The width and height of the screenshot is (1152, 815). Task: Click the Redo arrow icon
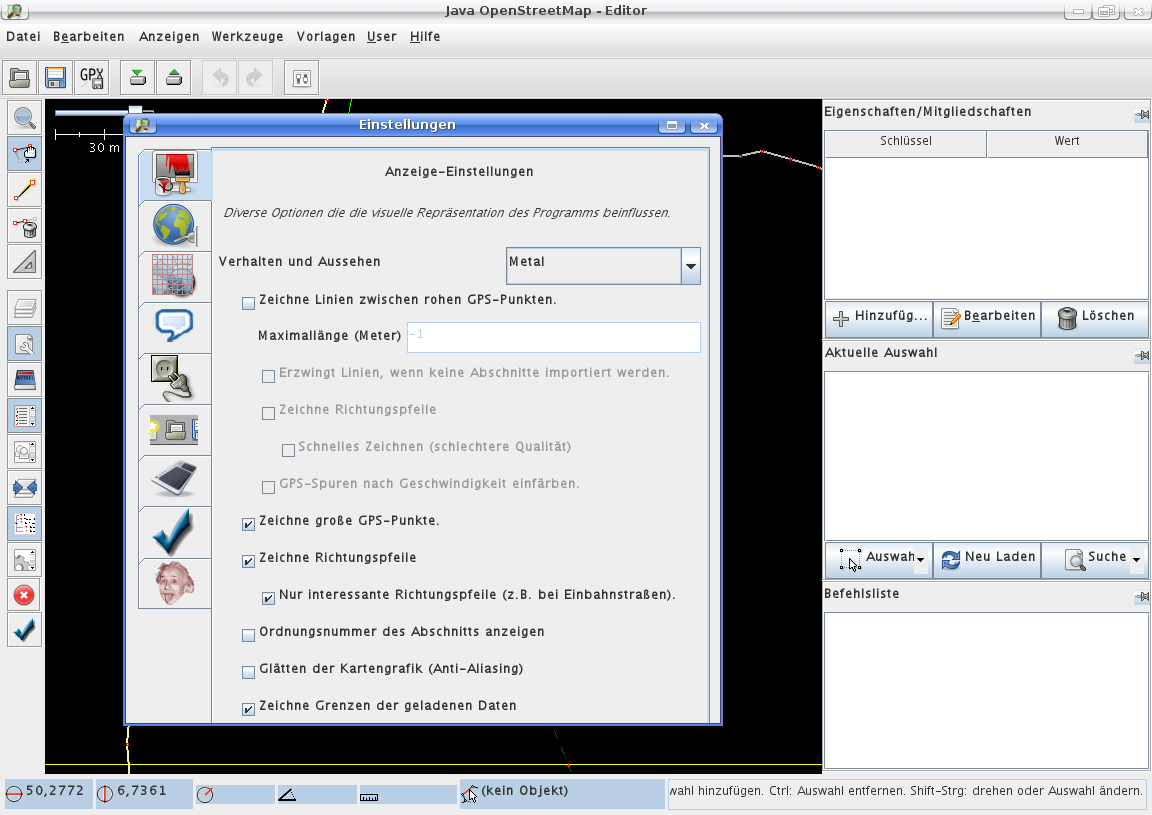point(254,77)
